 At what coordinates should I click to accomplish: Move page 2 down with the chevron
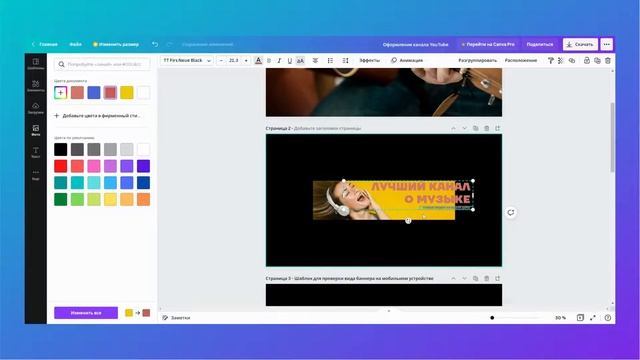tap(464, 128)
